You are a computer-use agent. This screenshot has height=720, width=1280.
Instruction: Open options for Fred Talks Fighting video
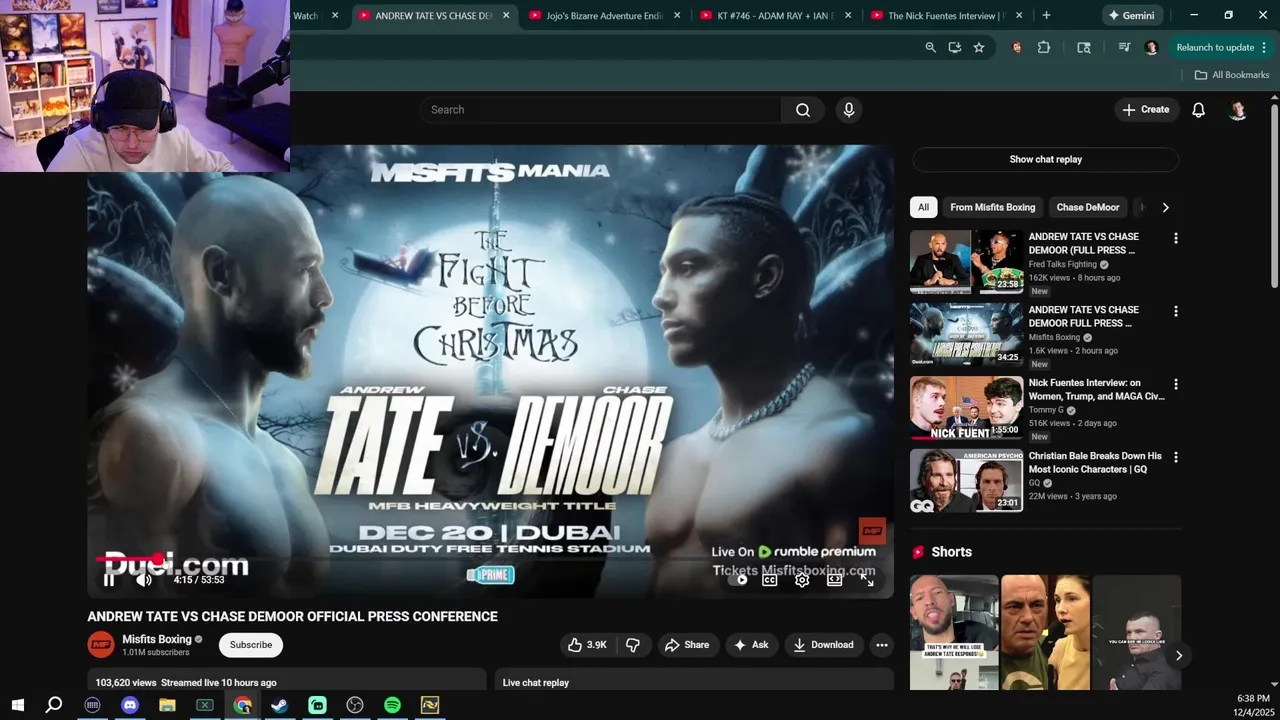click(1176, 238)
